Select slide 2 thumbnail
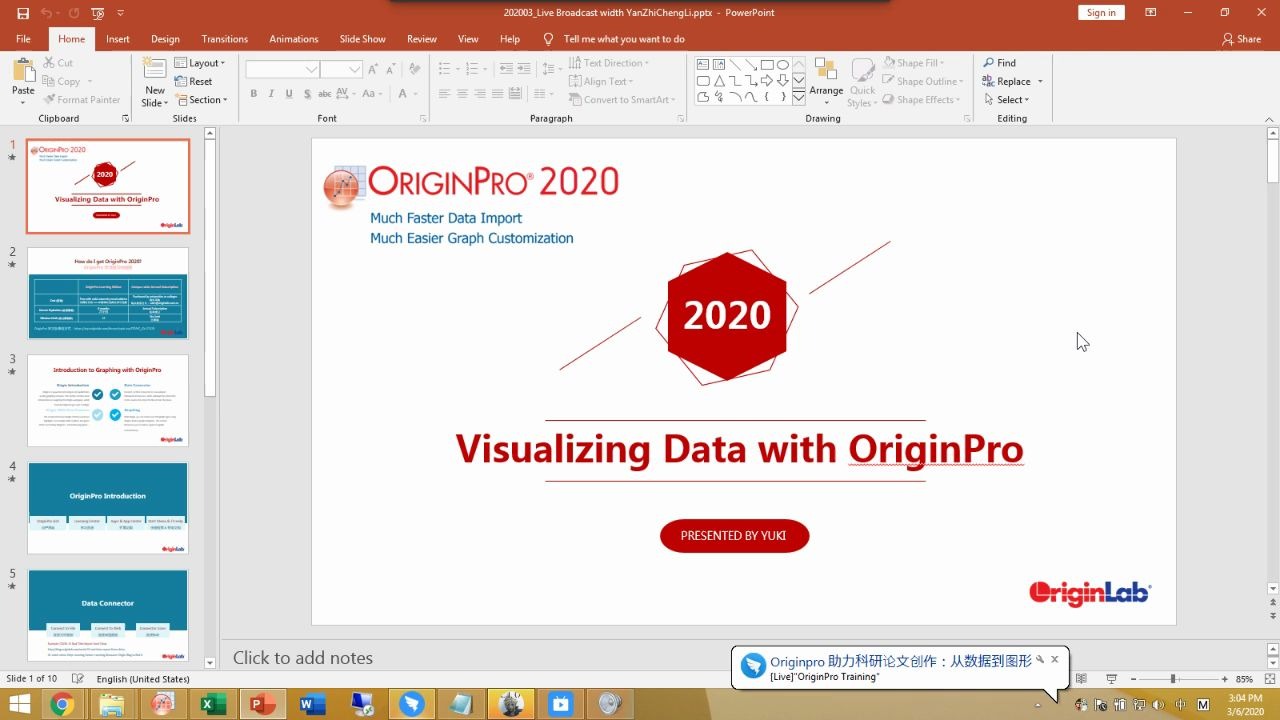The image size is (1280, 720). 108,293
